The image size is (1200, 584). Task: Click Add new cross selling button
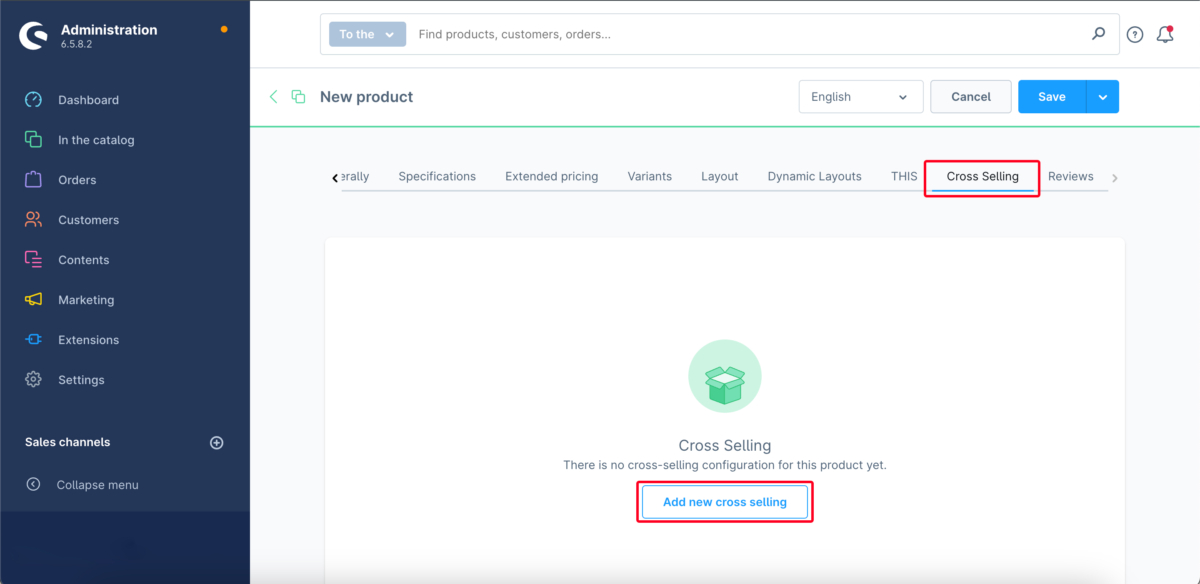pos(725,502)
